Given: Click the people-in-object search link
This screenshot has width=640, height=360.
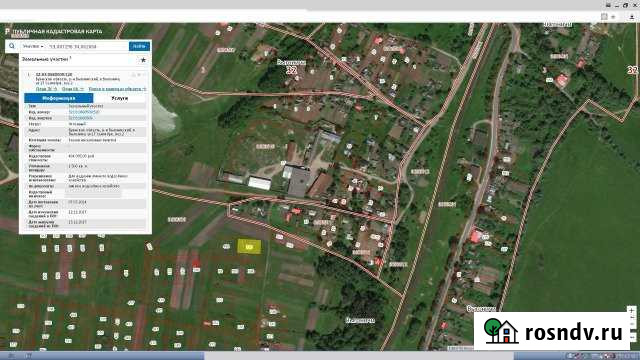Looking at the screenshot, I should point(117,89).
